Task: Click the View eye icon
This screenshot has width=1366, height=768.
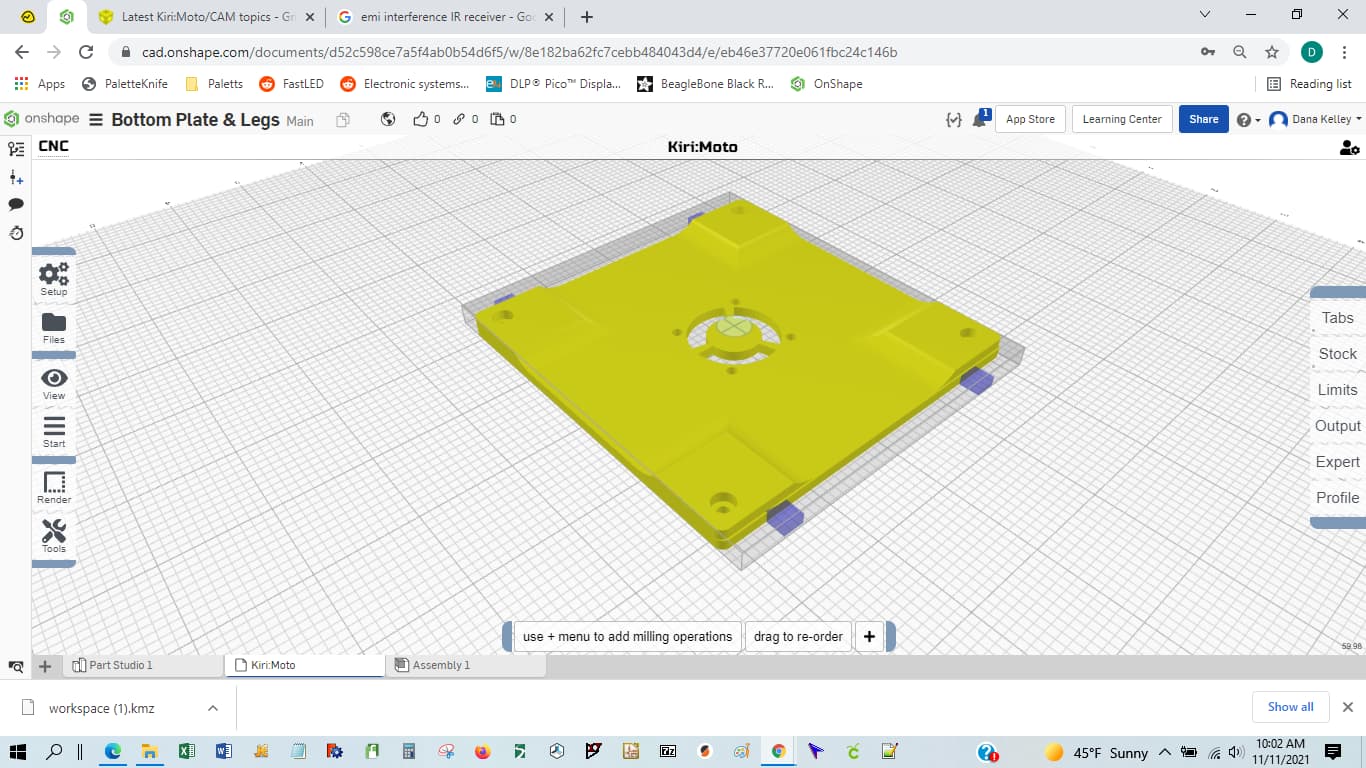Action: 54,382
